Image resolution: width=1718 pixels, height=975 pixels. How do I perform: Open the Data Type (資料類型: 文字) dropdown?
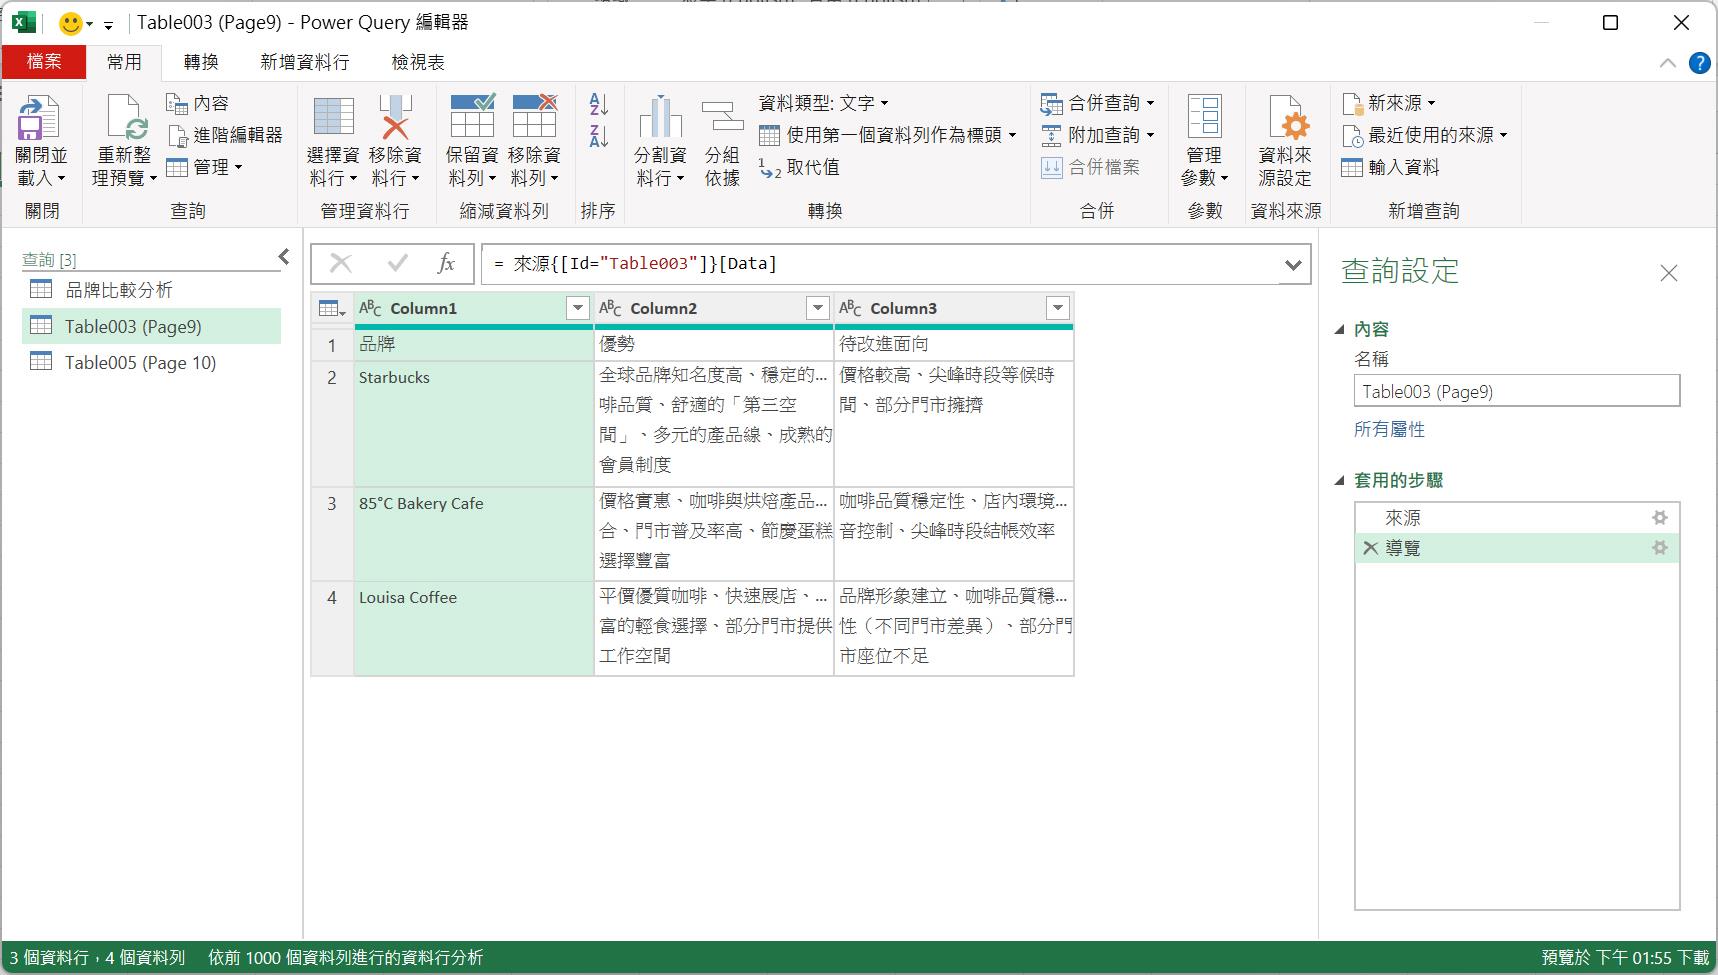pyautogui.click(x=823, y=103)
